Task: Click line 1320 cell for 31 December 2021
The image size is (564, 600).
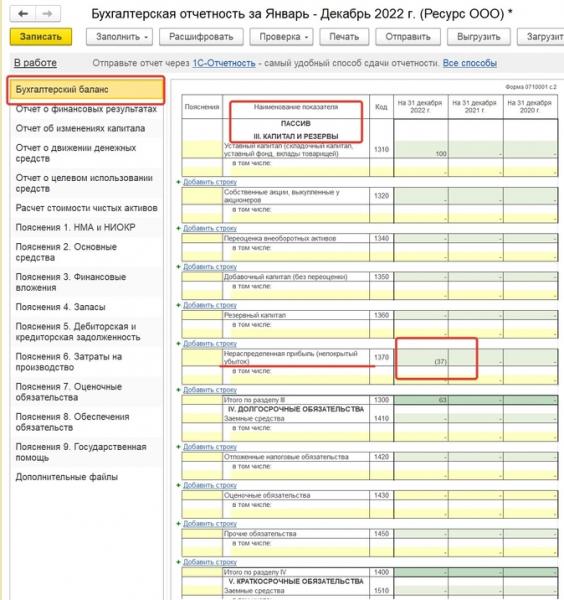Action: (476, 196)
